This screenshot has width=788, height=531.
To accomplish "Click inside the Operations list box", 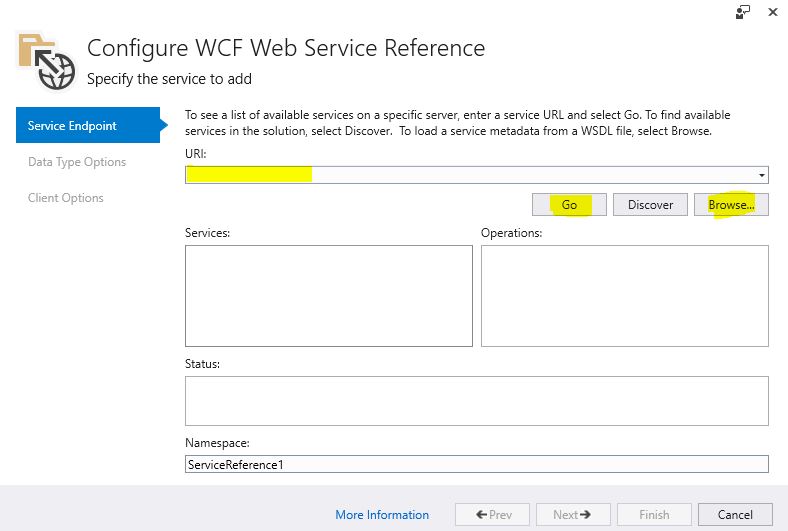I will pyautogui.click(x=625, y=296).
